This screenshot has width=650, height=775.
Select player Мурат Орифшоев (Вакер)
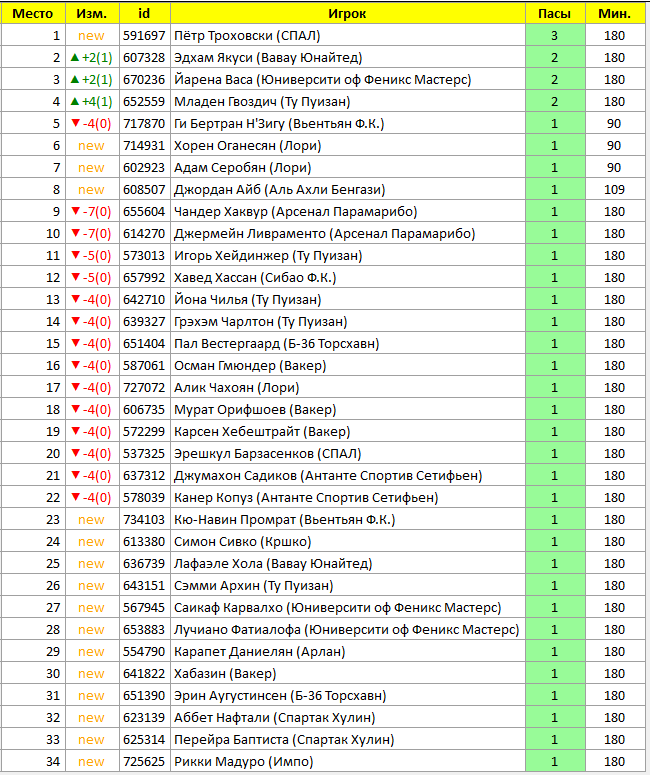tap(255, 410)
